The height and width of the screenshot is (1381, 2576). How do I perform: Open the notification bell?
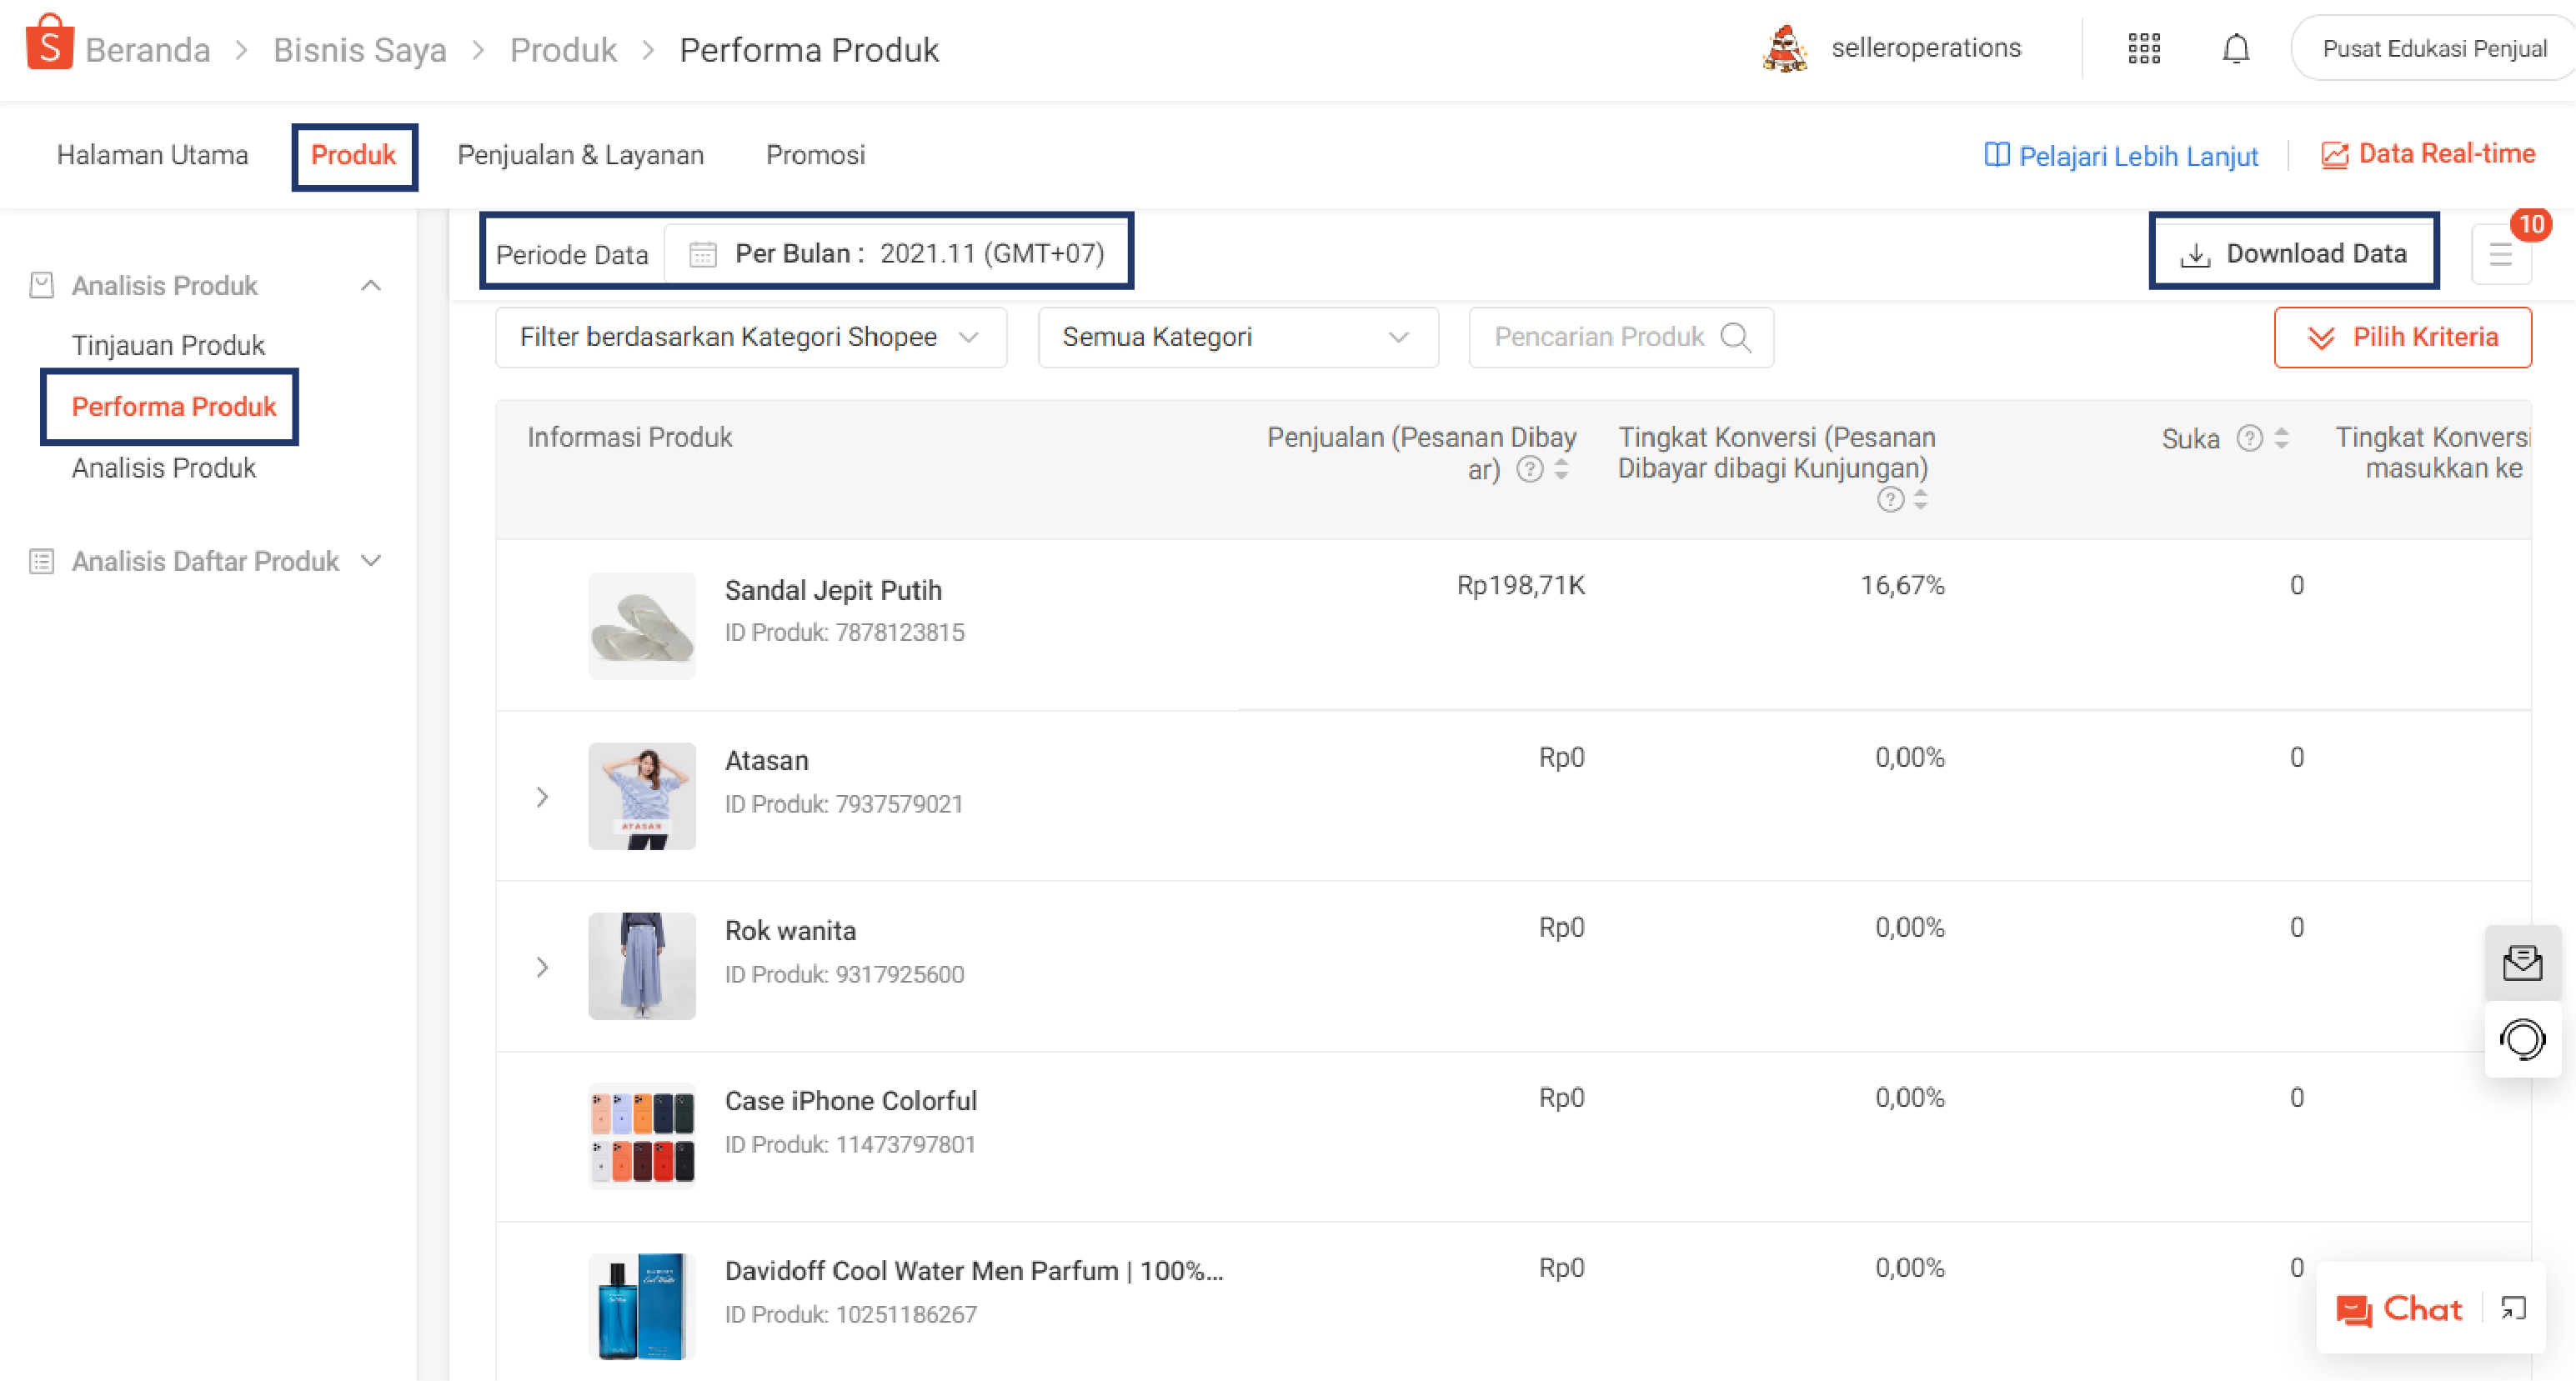[2236, 48]
